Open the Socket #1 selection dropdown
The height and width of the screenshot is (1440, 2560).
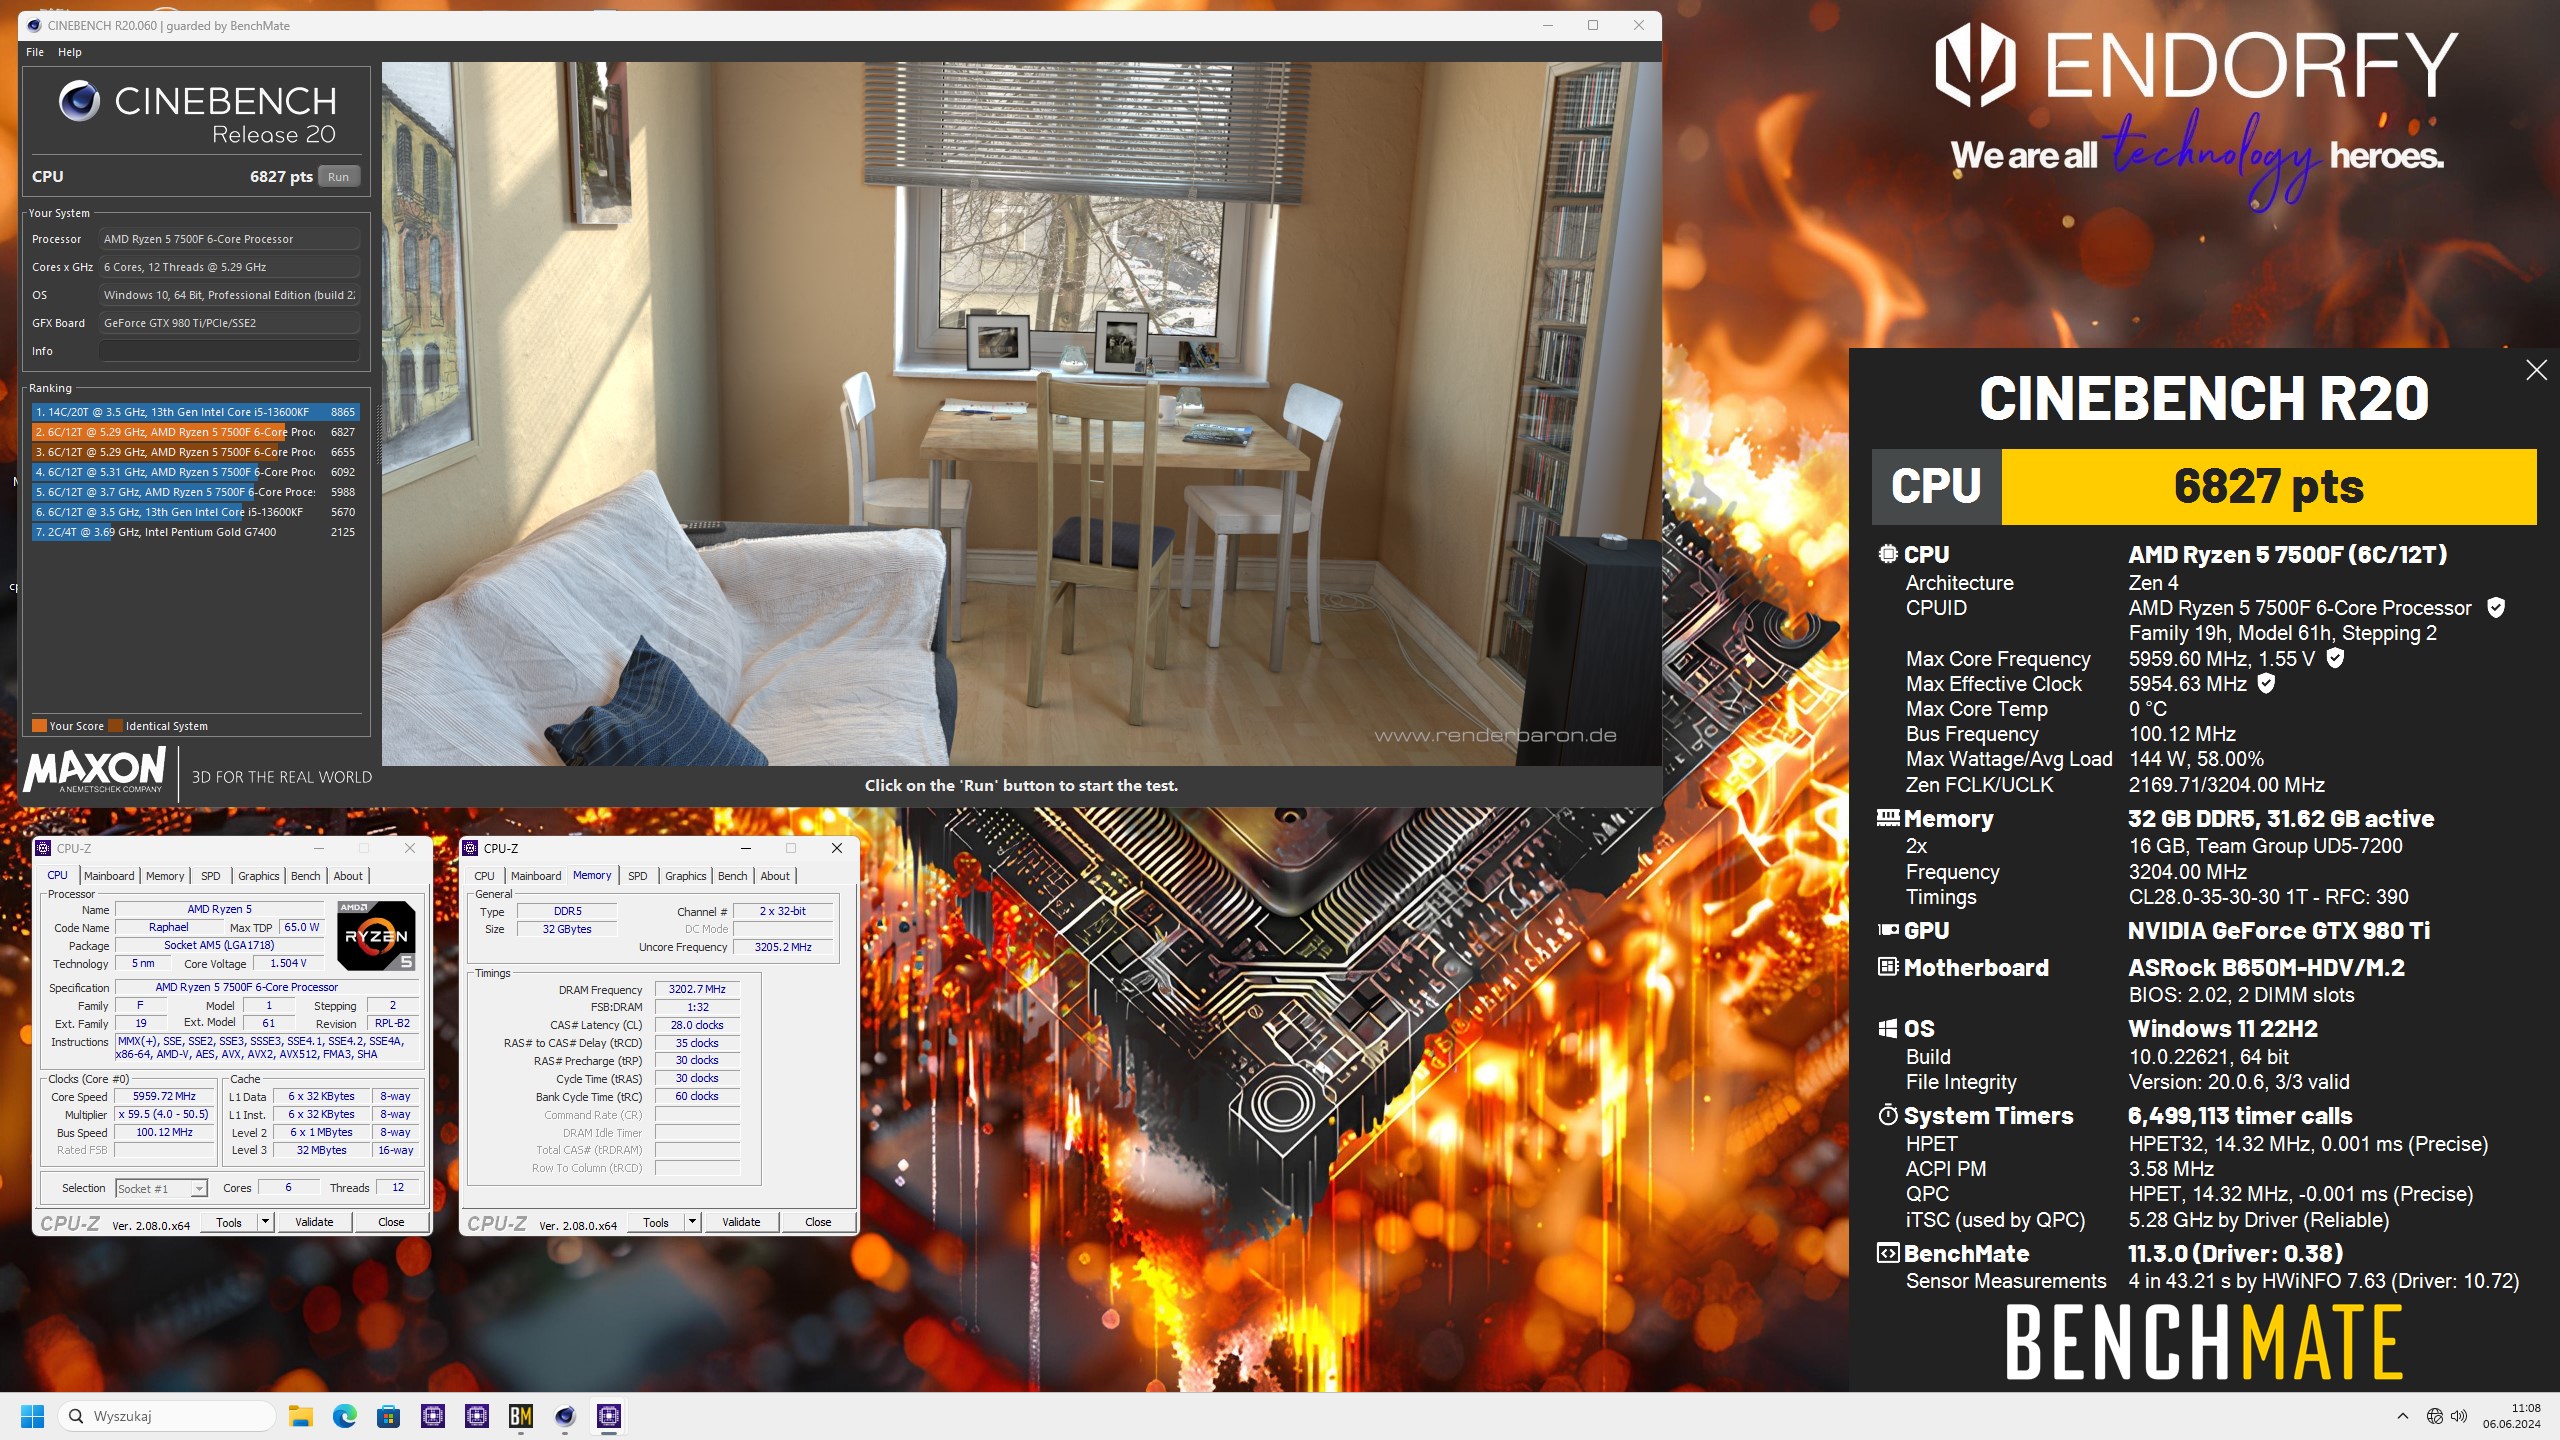point(161,1188)
